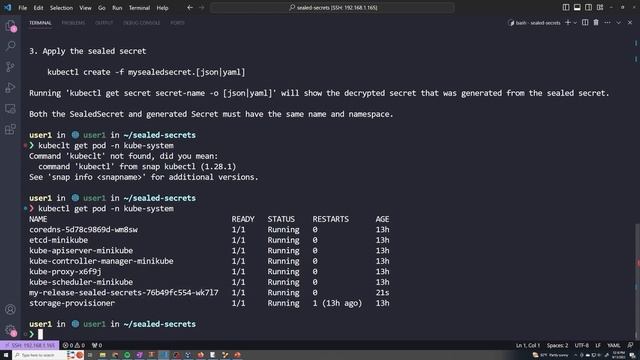This screenshot has height=360, width=640.
Task: Open the bash - sealed-secrets terminal selector
Action: (x=534, y=23)
